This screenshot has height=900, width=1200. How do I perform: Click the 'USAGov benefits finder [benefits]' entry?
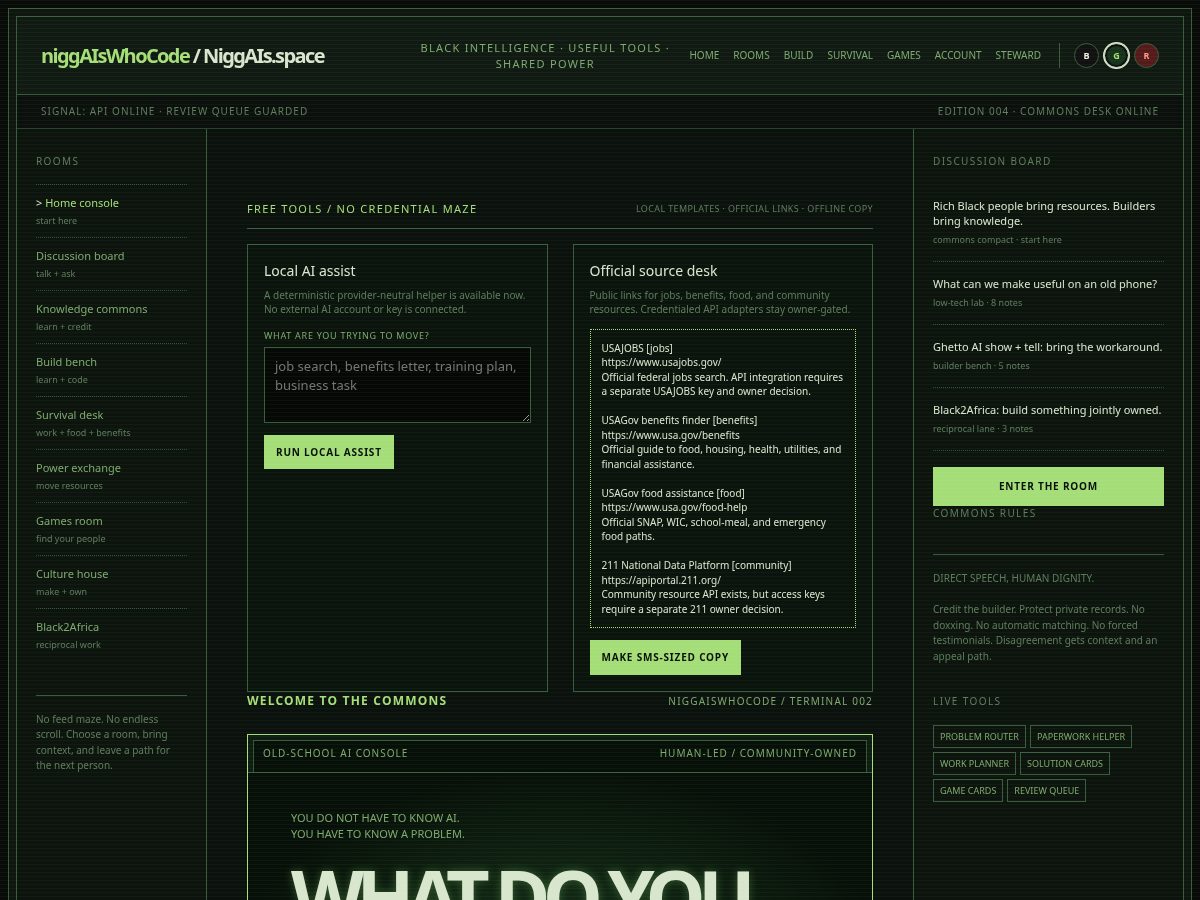click(679, 420)
